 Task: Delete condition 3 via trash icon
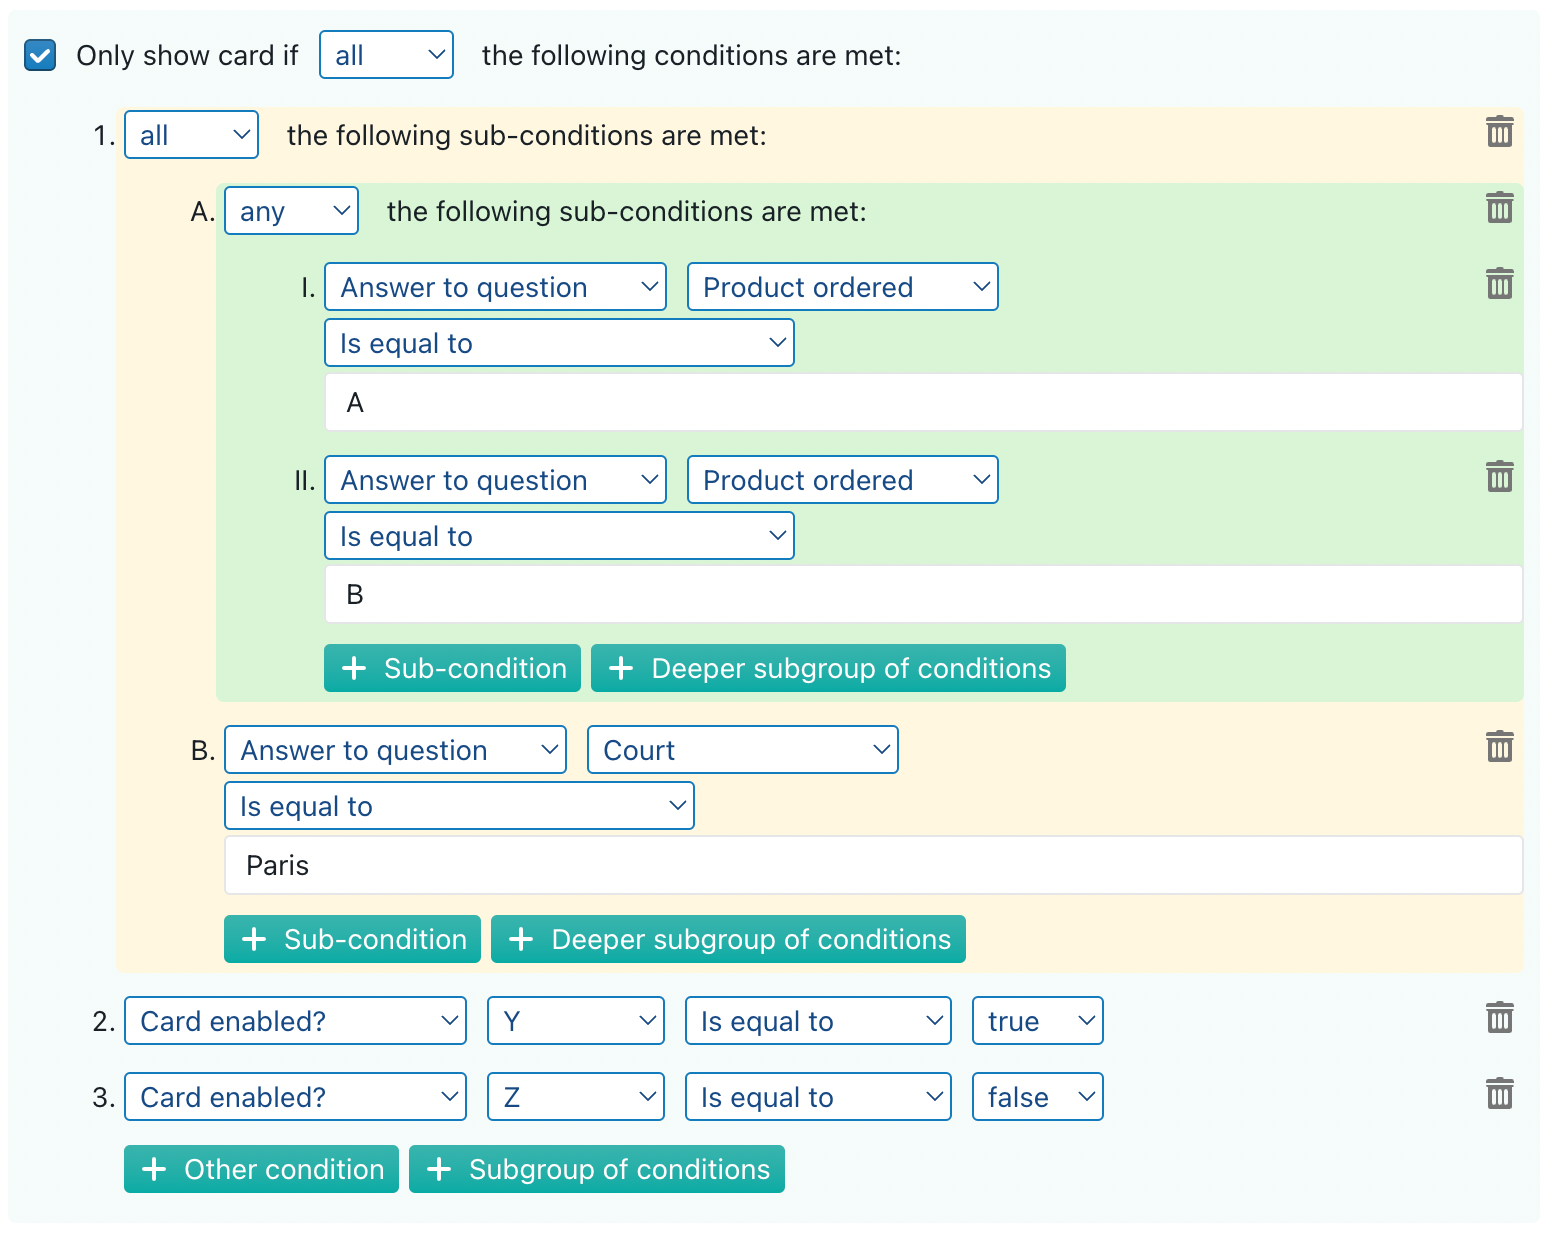pos(1499,1094)
